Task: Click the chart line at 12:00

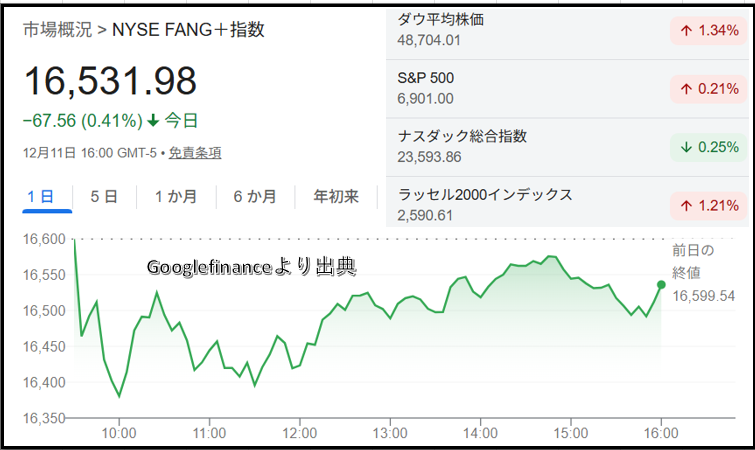Action: pyautogui.click(x=301, y=365)
